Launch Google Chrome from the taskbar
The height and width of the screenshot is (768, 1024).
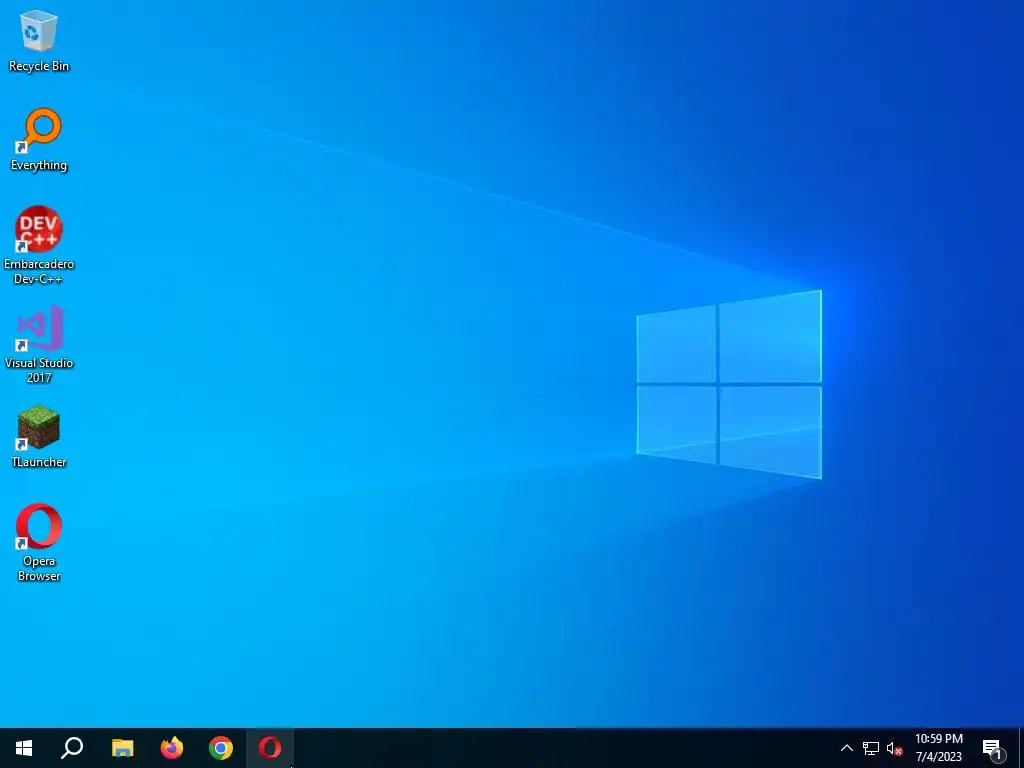tap(221, 748)
